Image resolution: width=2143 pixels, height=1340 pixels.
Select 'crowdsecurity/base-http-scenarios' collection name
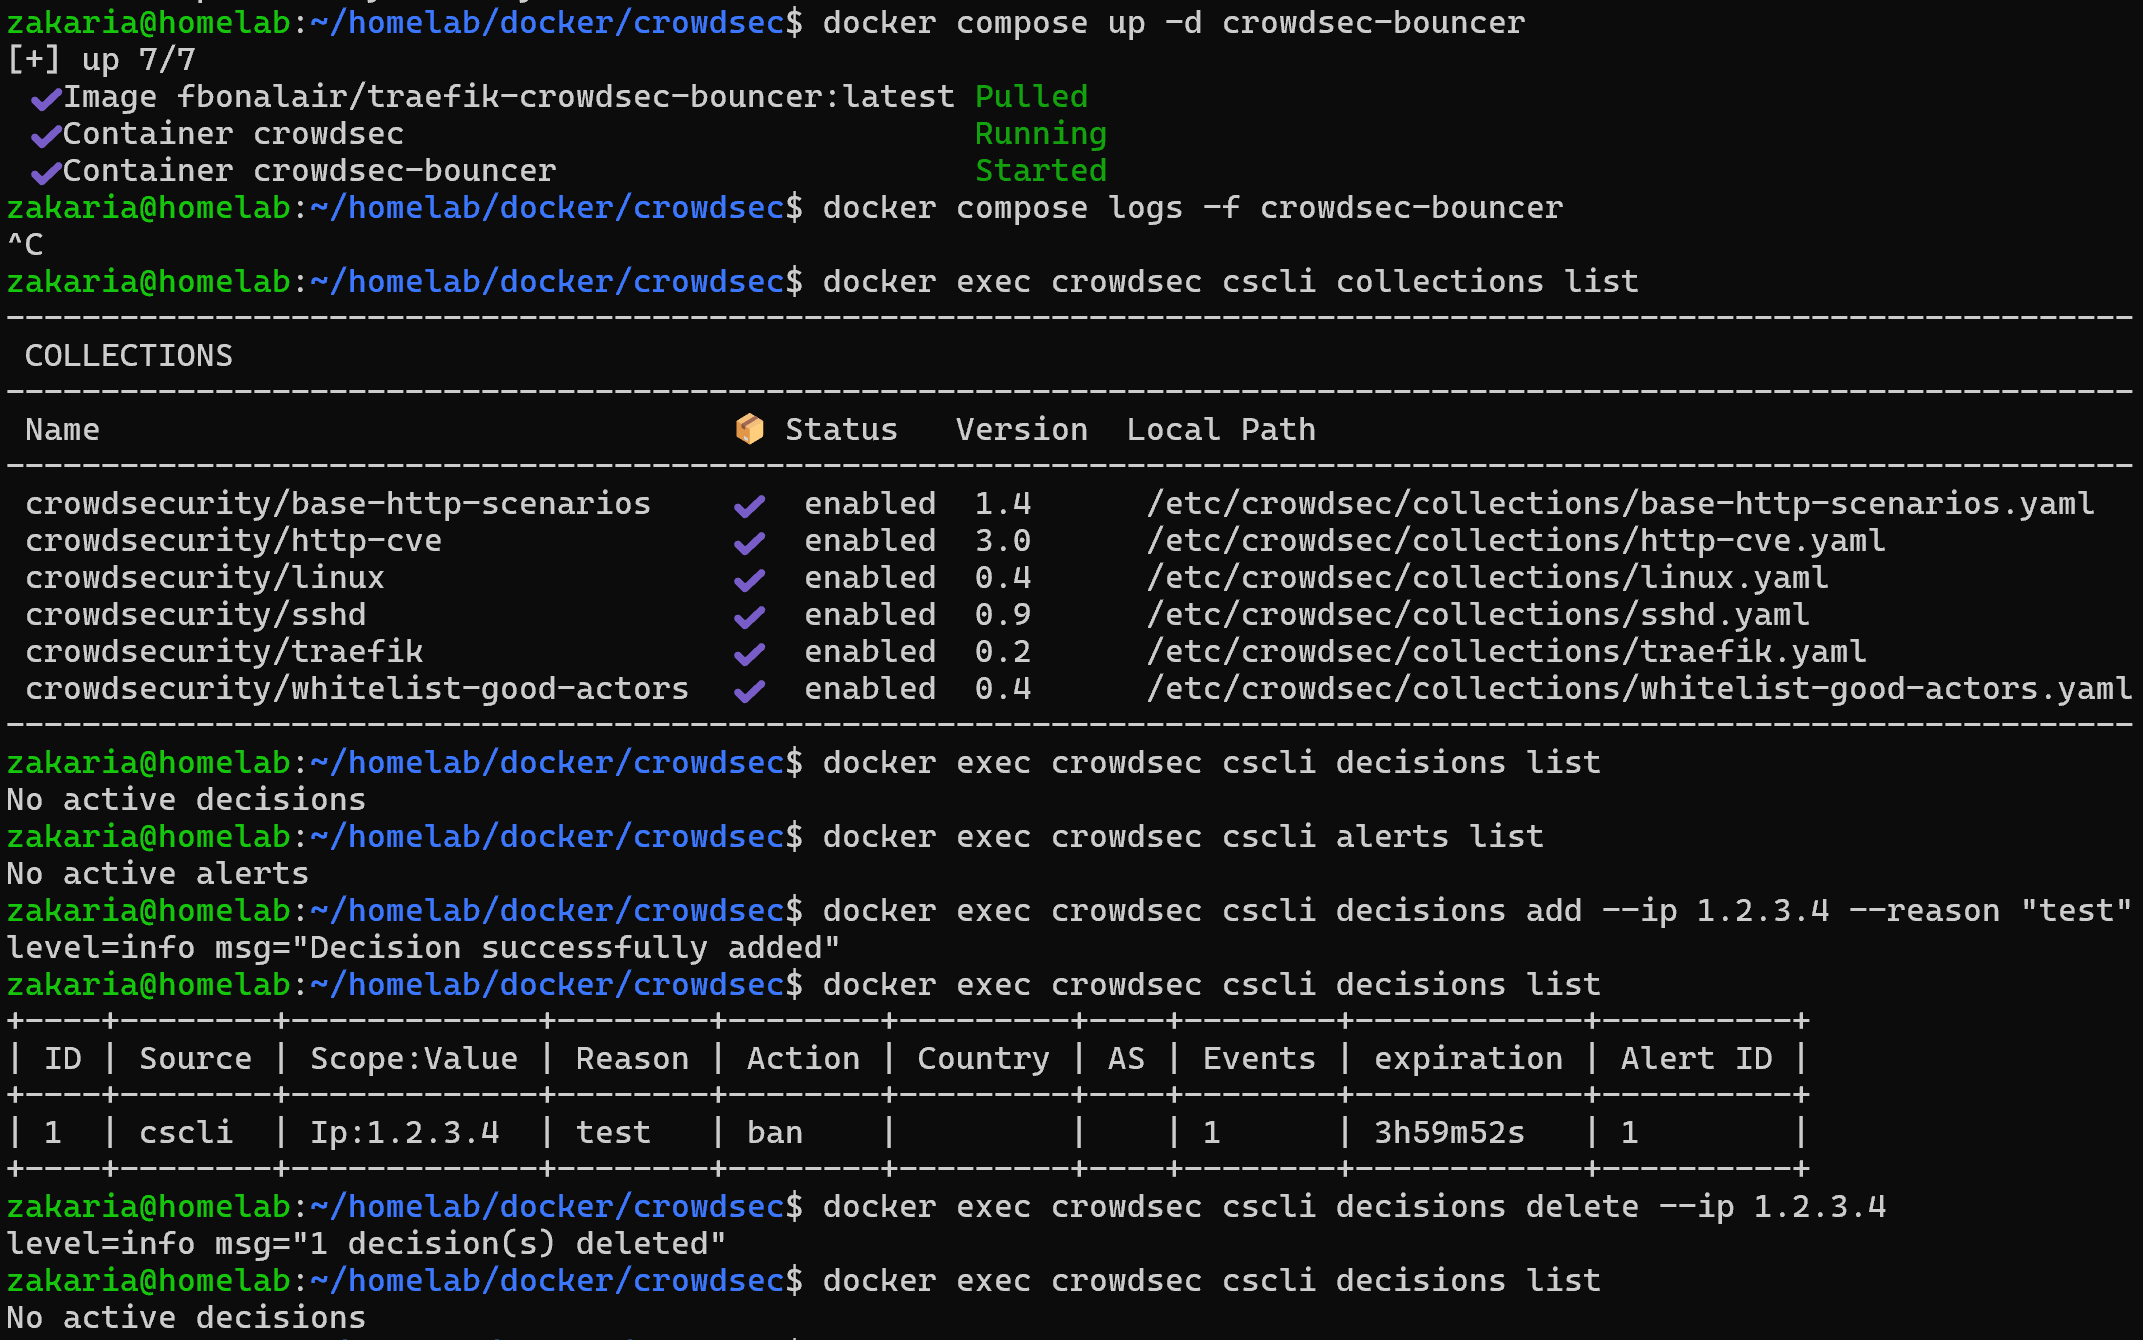pyautogui.click(x=338, y=504)
